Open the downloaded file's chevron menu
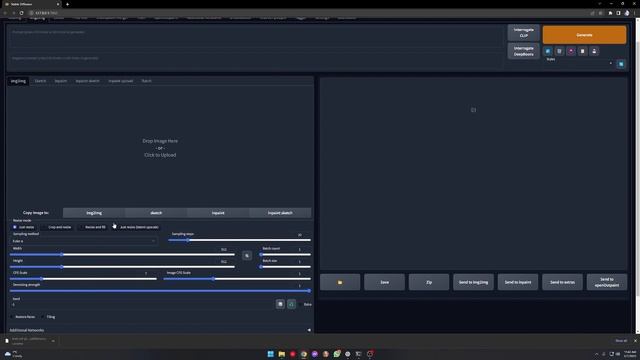 point(53,341)
